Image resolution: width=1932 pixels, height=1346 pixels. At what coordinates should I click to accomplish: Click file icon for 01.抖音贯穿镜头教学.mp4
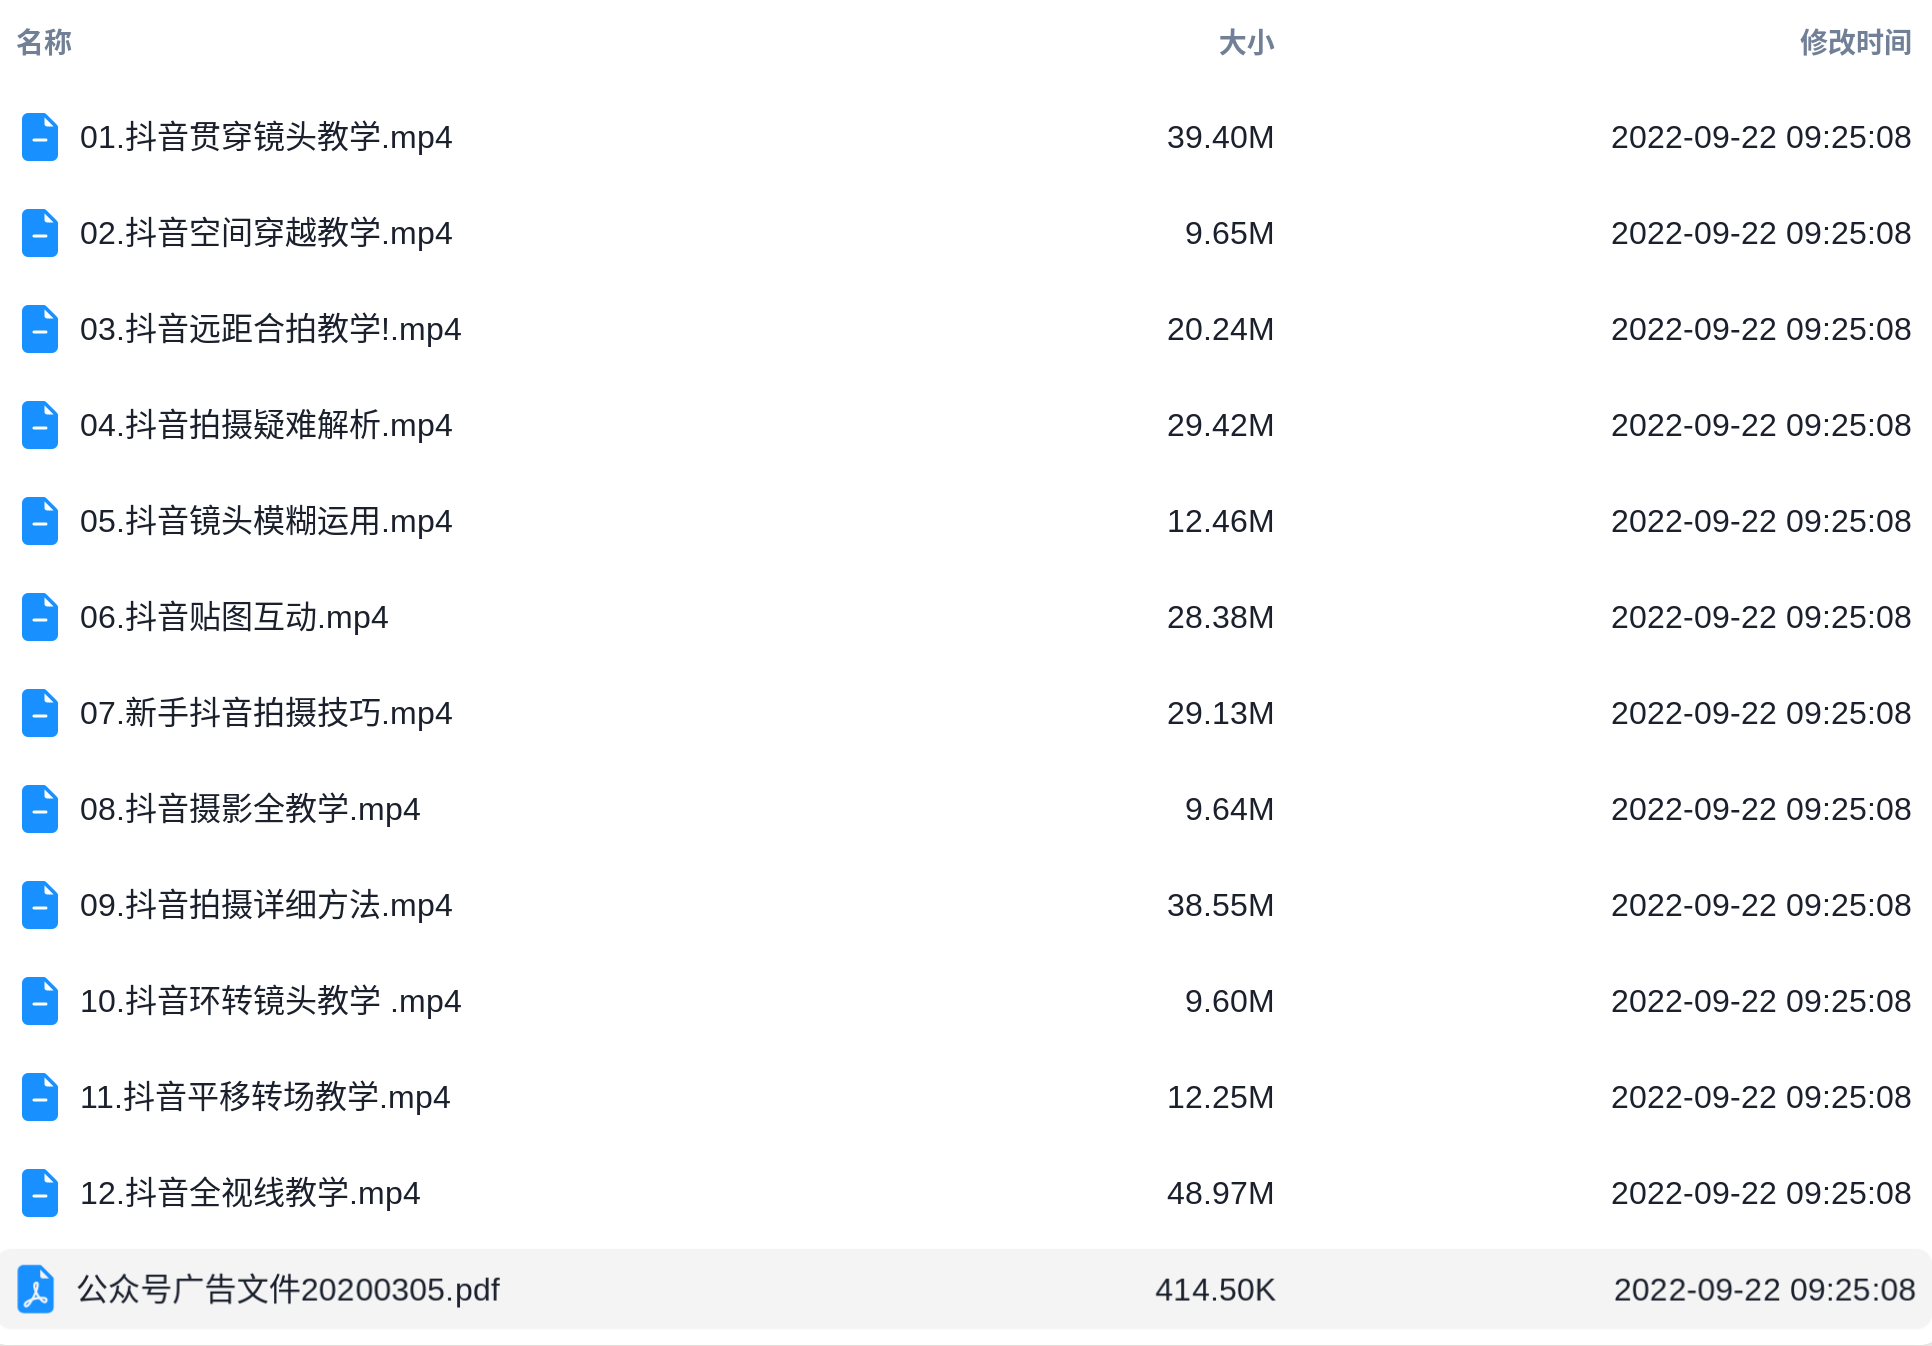[40, 137]
